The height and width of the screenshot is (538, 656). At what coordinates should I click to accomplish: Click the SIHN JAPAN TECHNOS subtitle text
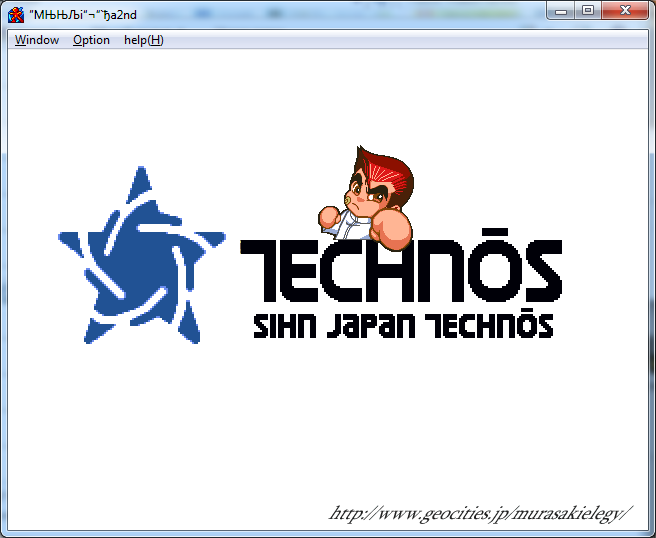(x=403, y=323)
